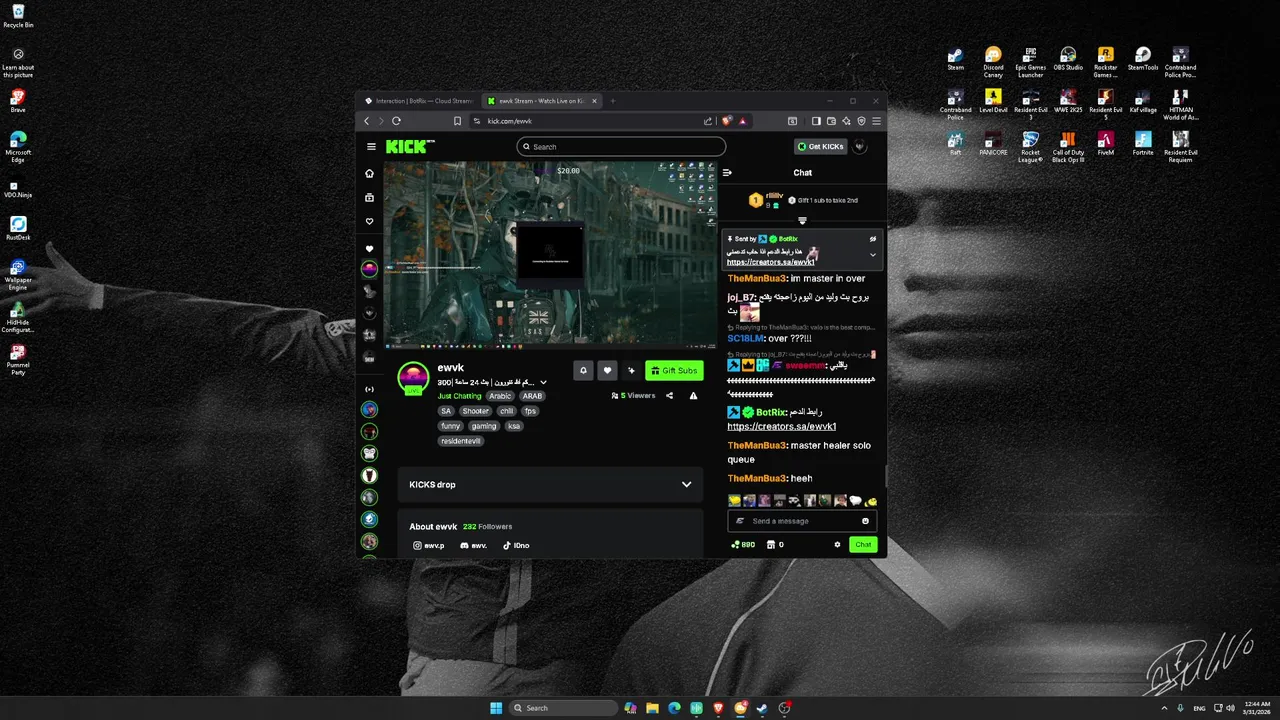Viewport: 1280px width, 720px height.
Task: Open the ewv. Discord link
Action: coord(474,545)
